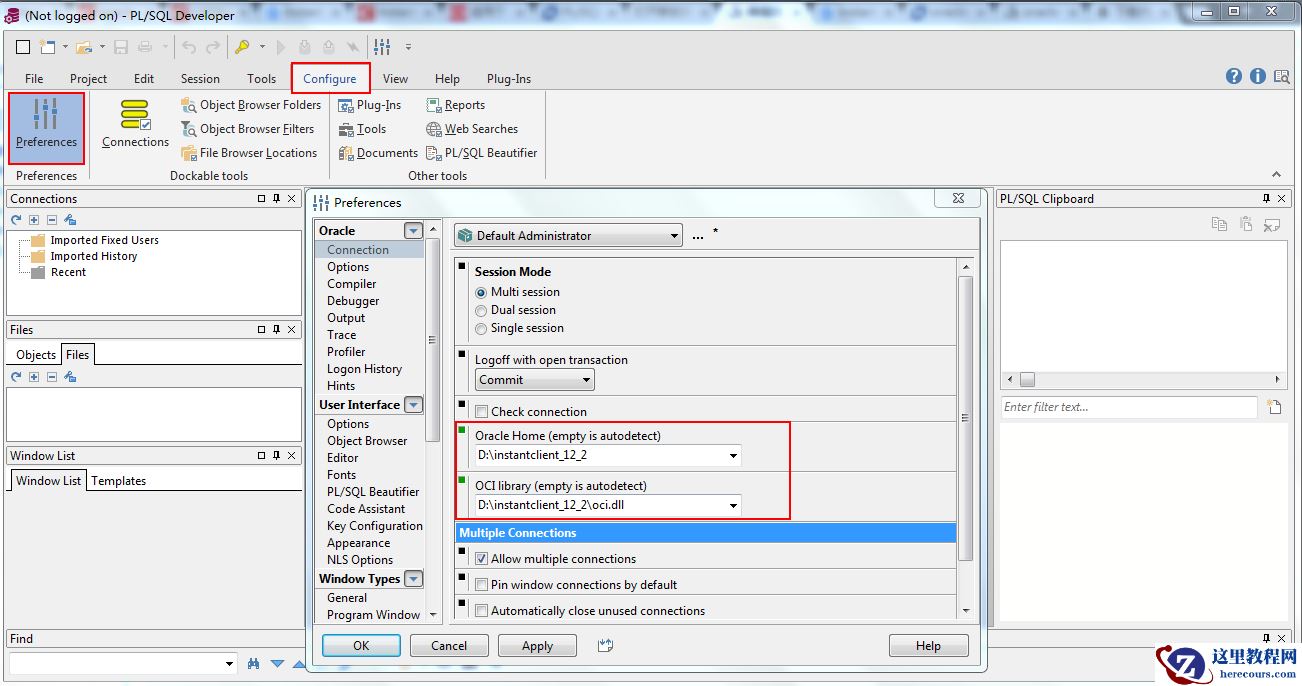
Task: Collapse the ribbon with the chevron
Action: pyautogui.click(x=1276, y=175)
